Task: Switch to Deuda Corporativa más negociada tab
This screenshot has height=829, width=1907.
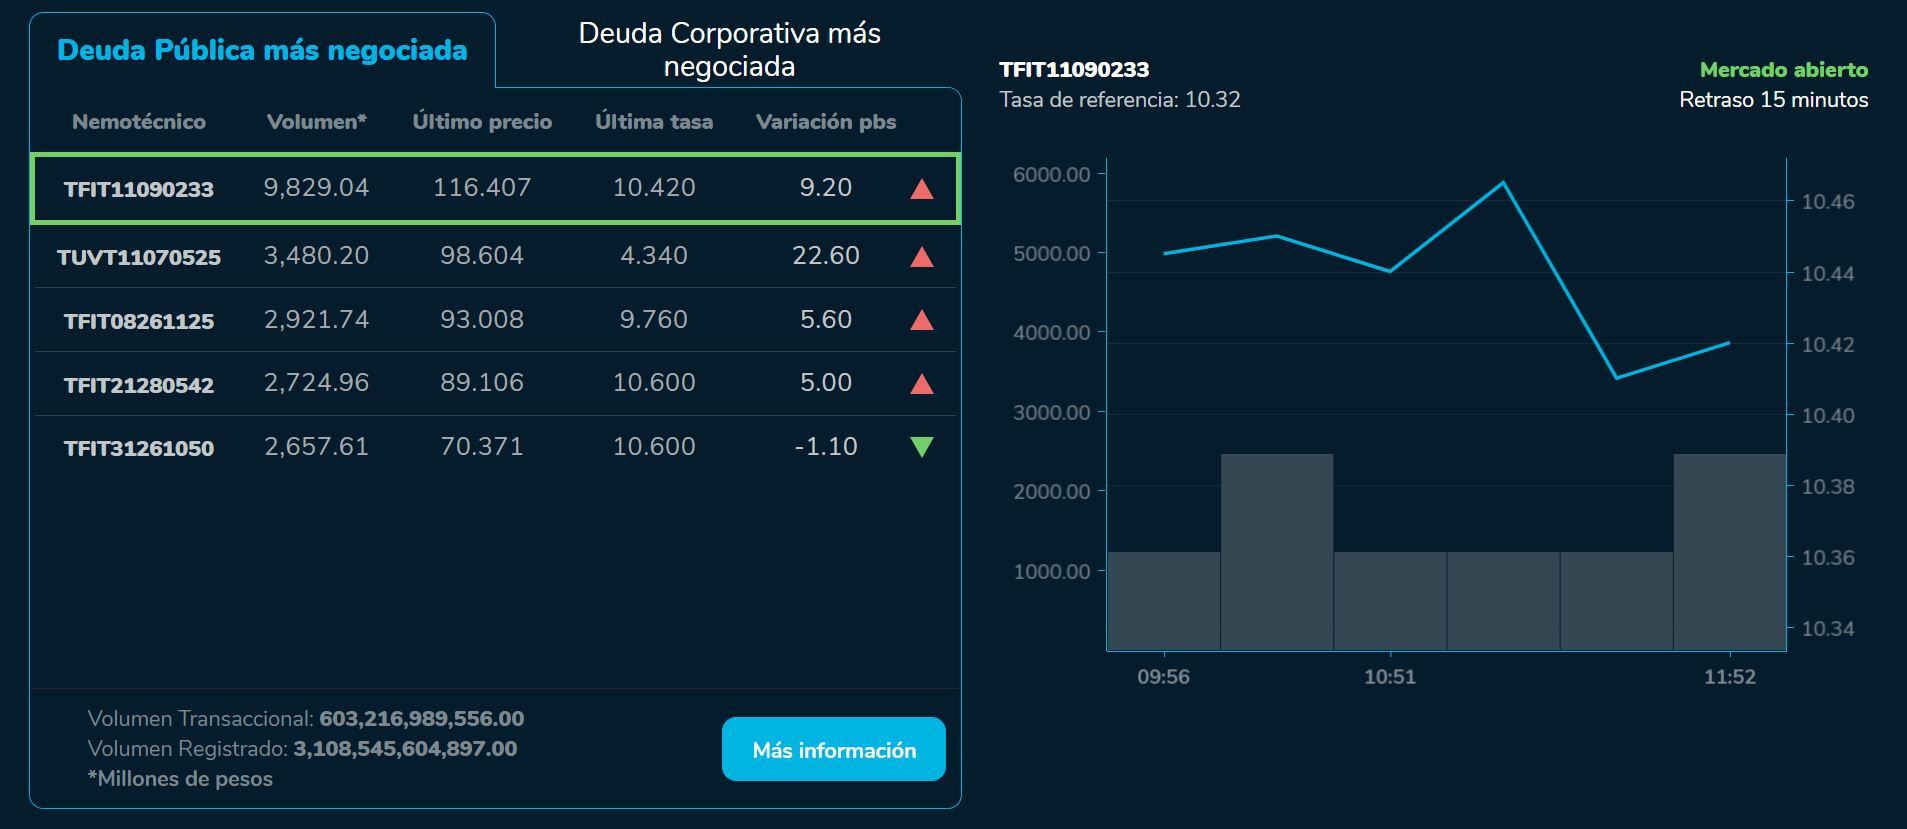Action: (x=729, y=50)
